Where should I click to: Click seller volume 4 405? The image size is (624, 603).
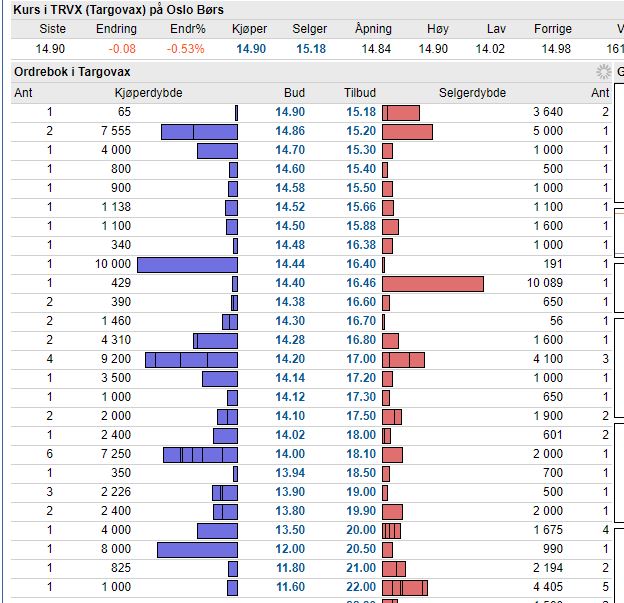[x=548, y=587]
